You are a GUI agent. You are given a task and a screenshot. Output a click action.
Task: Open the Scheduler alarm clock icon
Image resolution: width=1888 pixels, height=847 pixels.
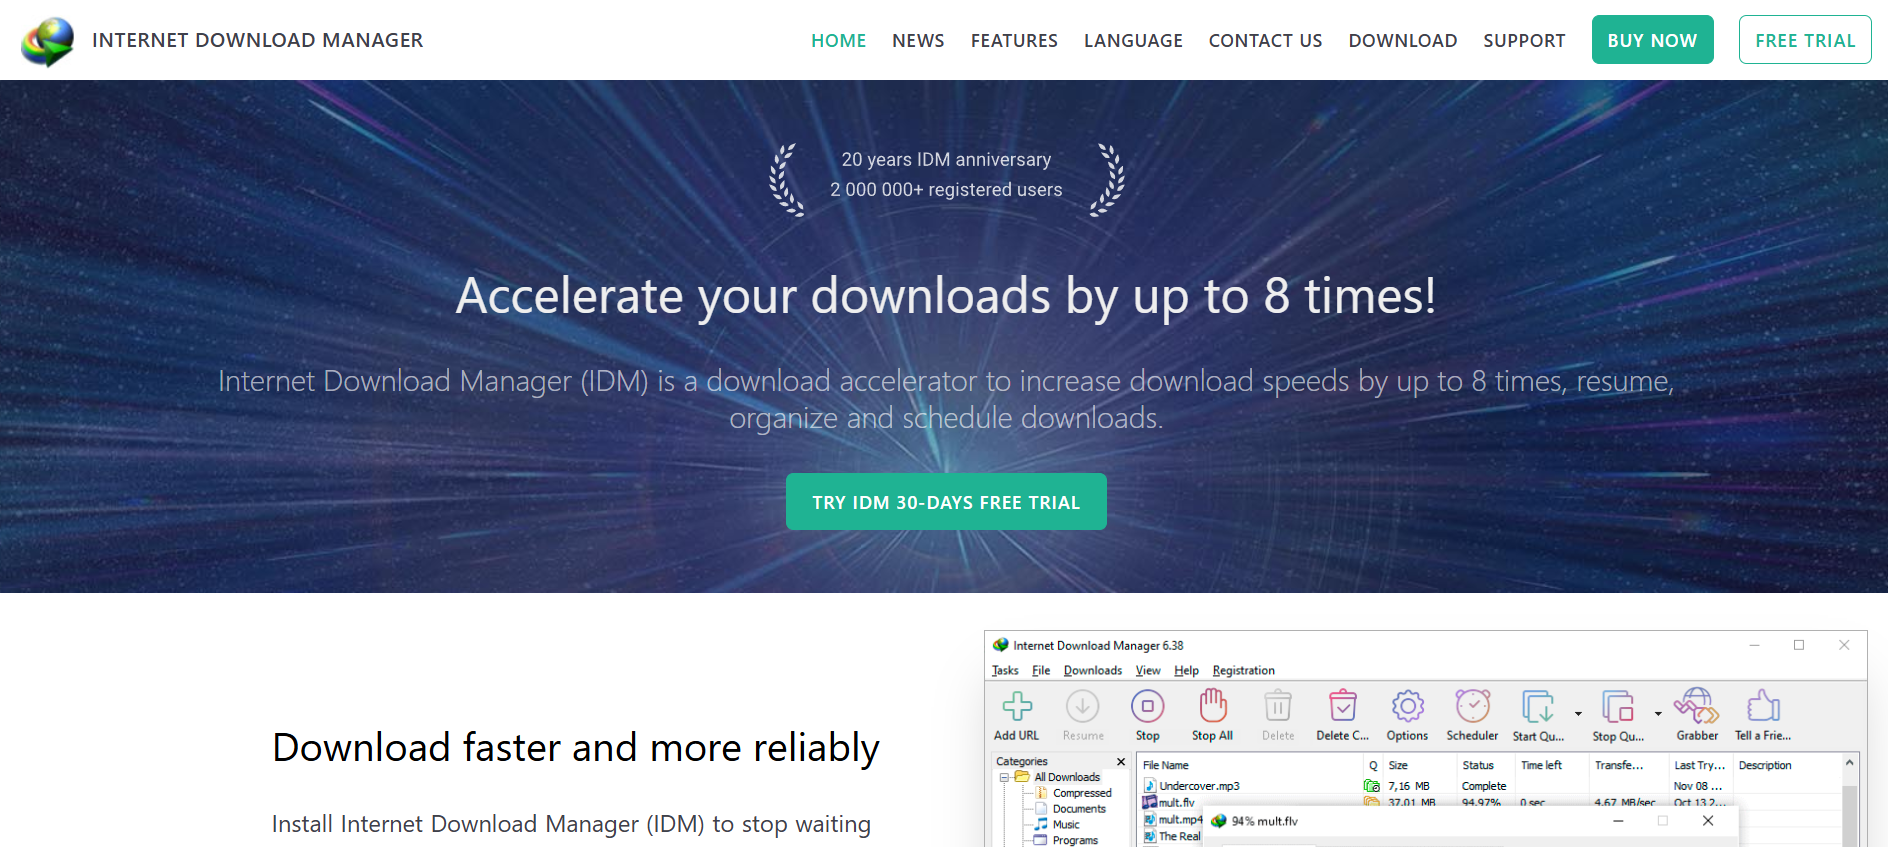pos(1472,707)
